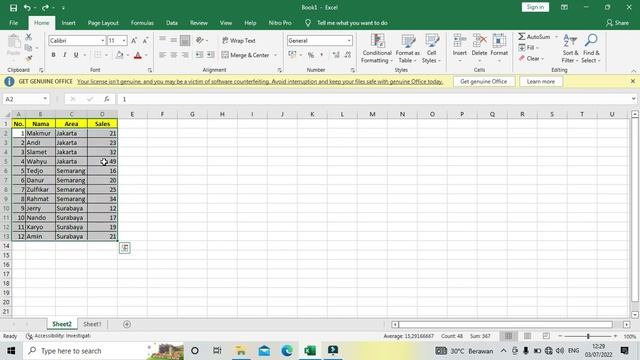Screen dimensions: 640x360
Task: Add a new sheet
Action: [x=127, y=324]
